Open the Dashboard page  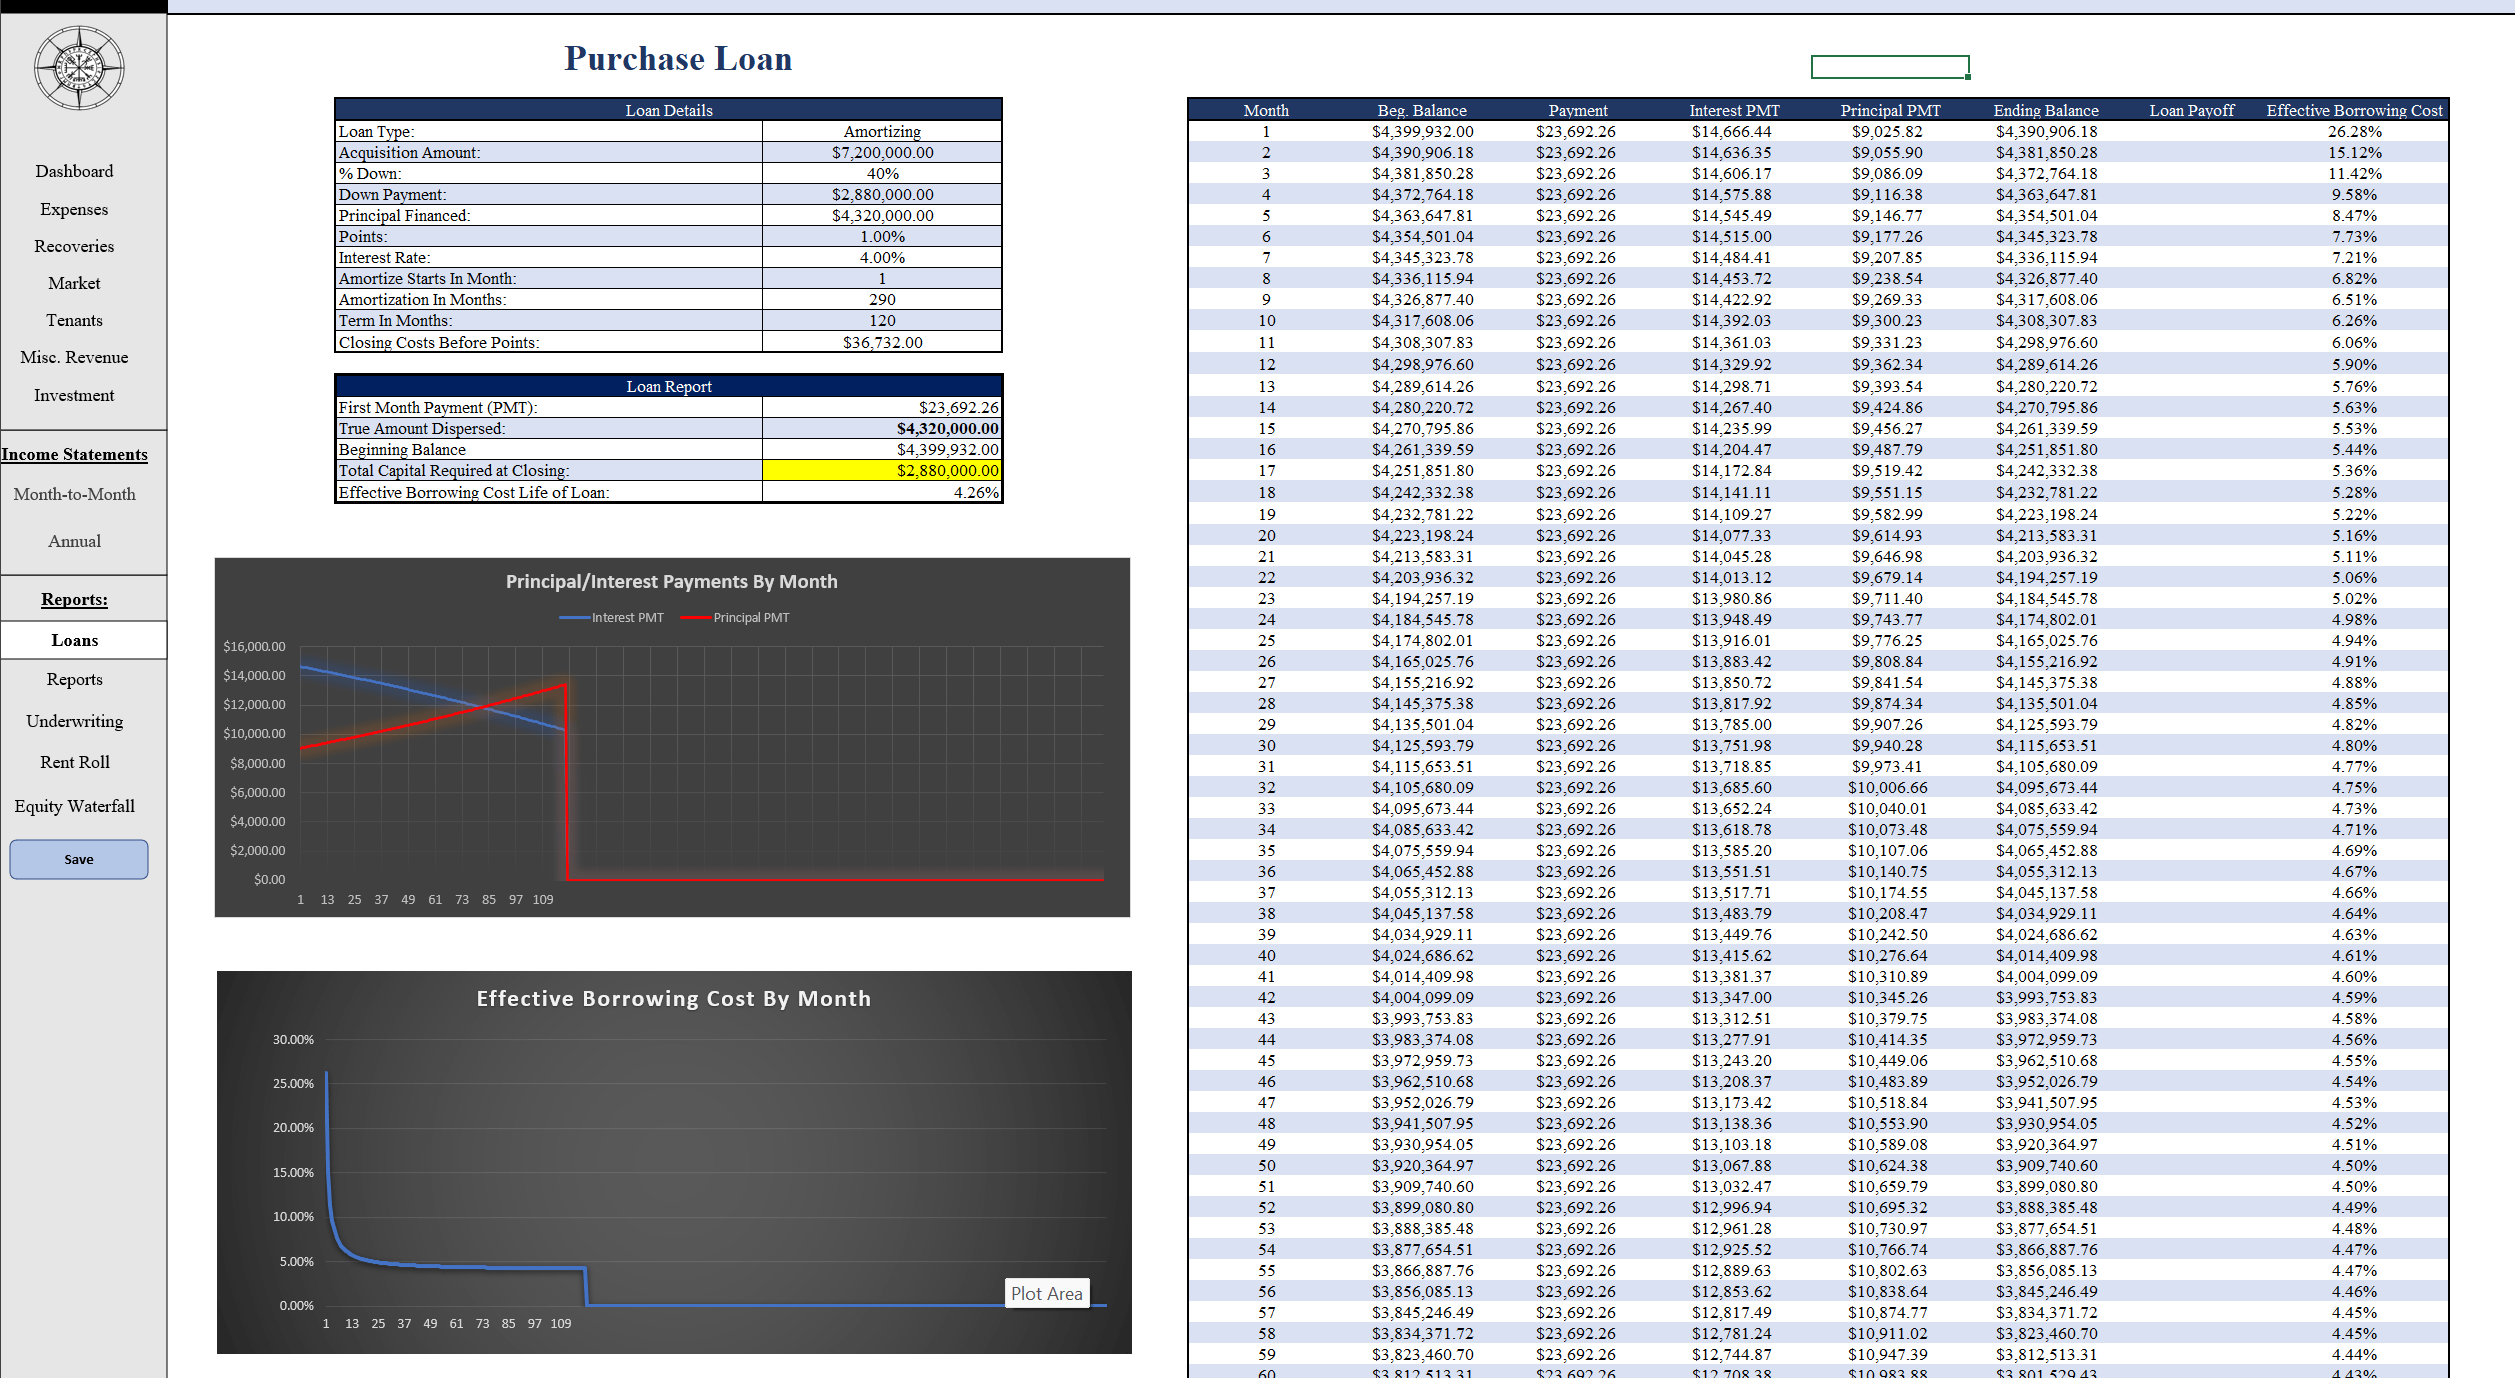pos(74,171)
